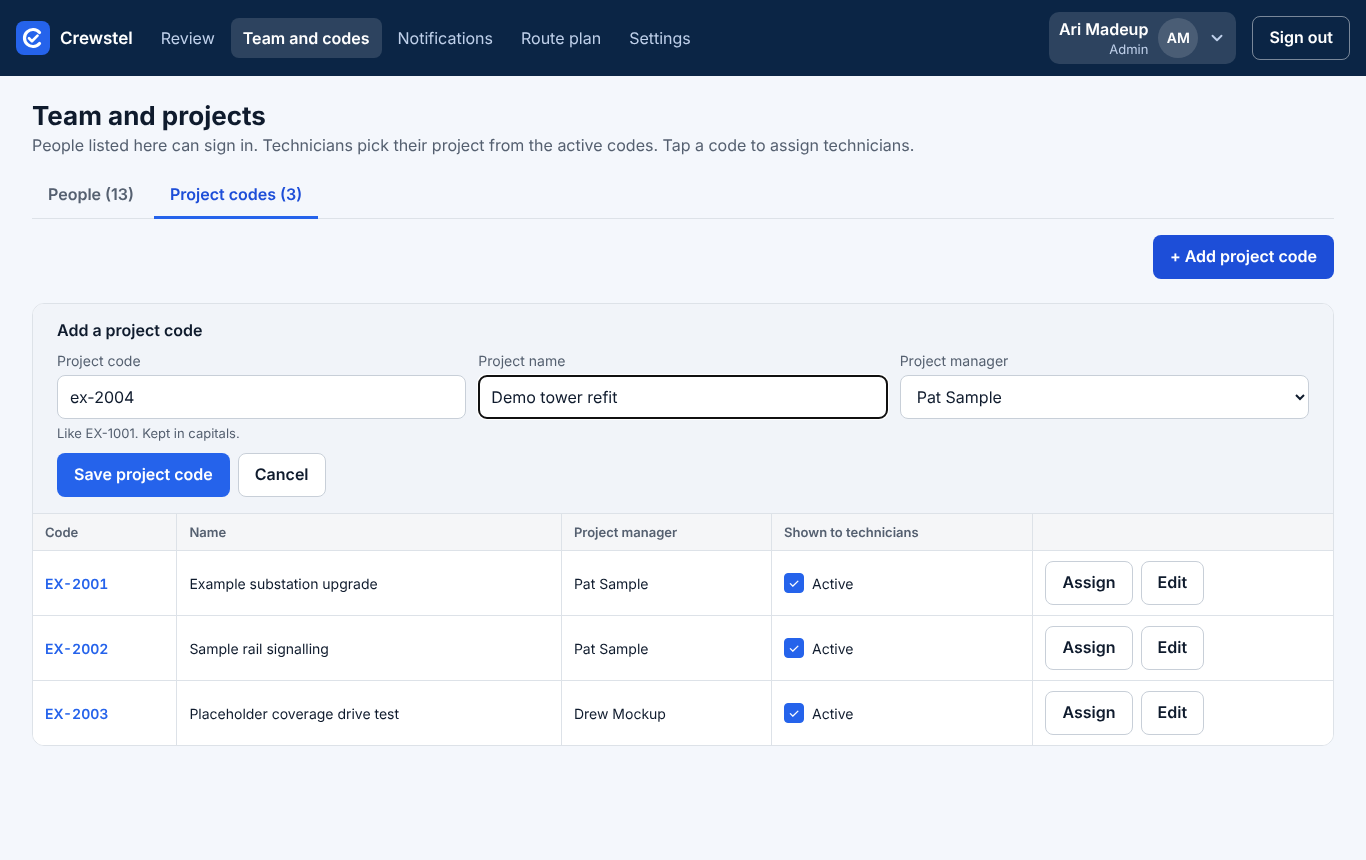Select the Project codes (3) tab
Screen dimensions: 1366x860
click(x=236, y=194)
